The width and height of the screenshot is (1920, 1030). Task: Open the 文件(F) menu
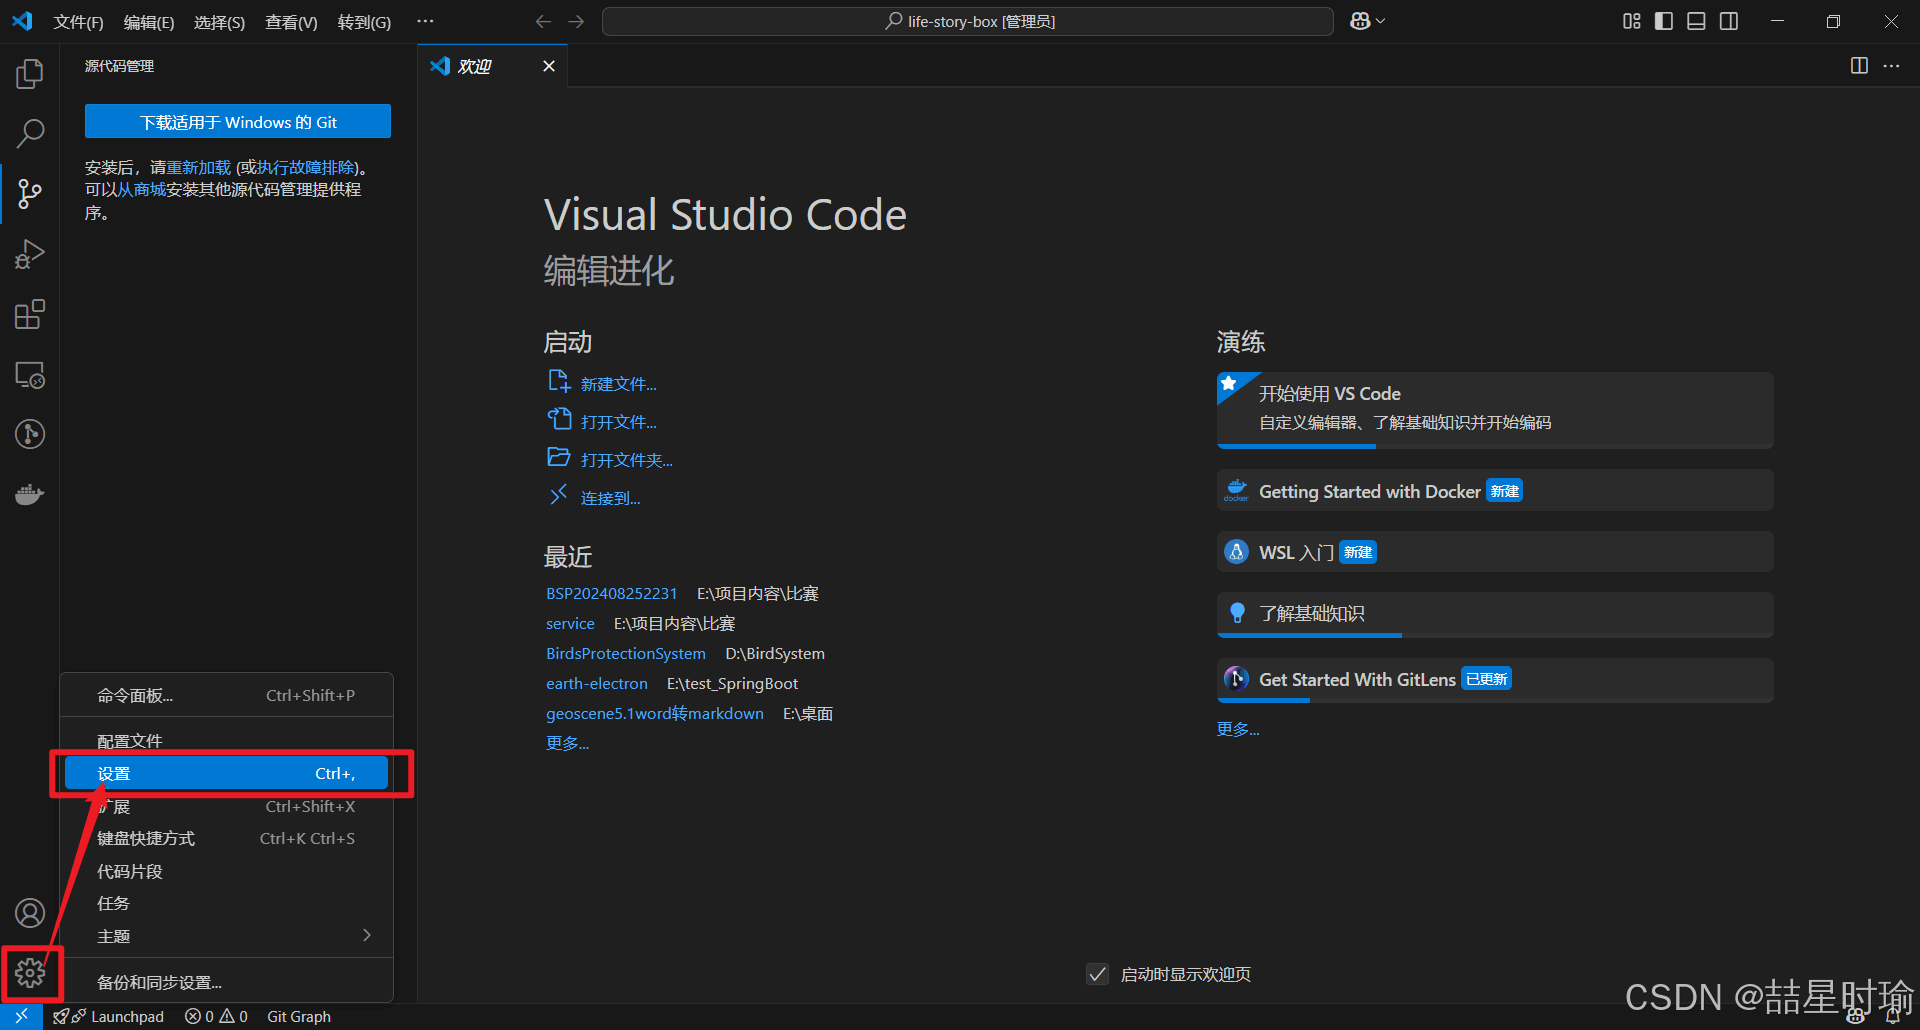[78, 22]
